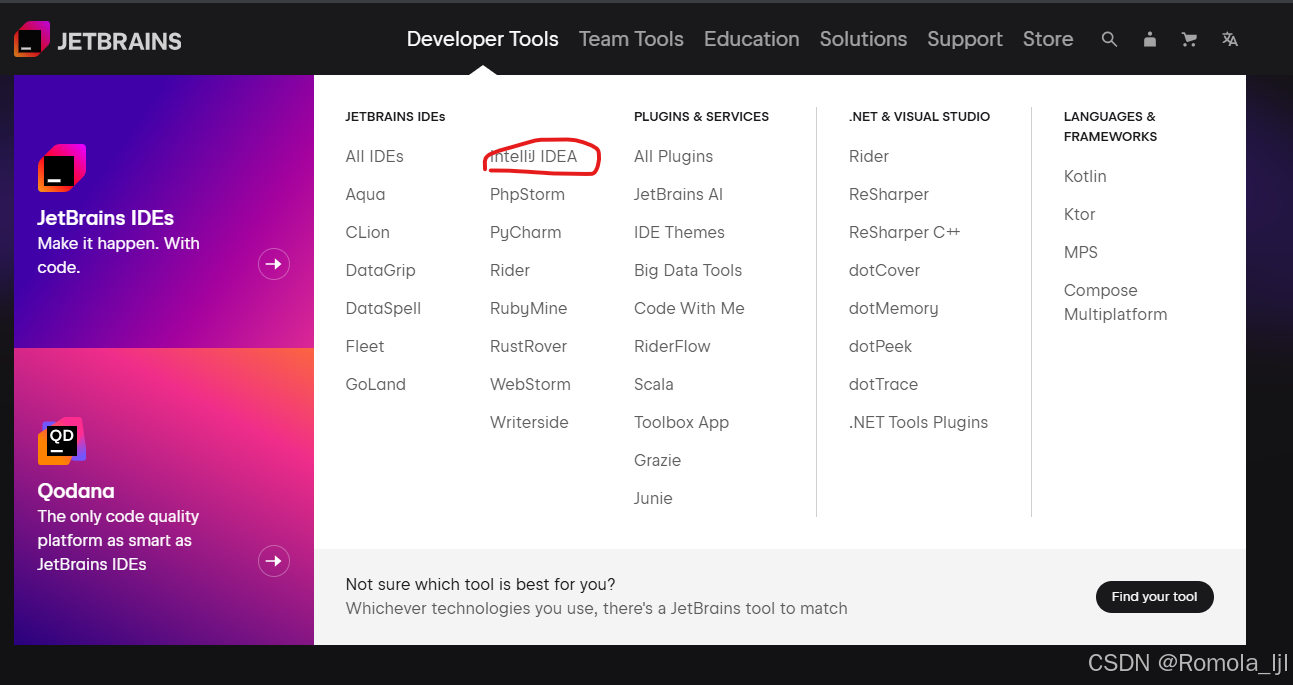Open the Support menu
Screen dimensions: 1293x685
coord(965,39)
